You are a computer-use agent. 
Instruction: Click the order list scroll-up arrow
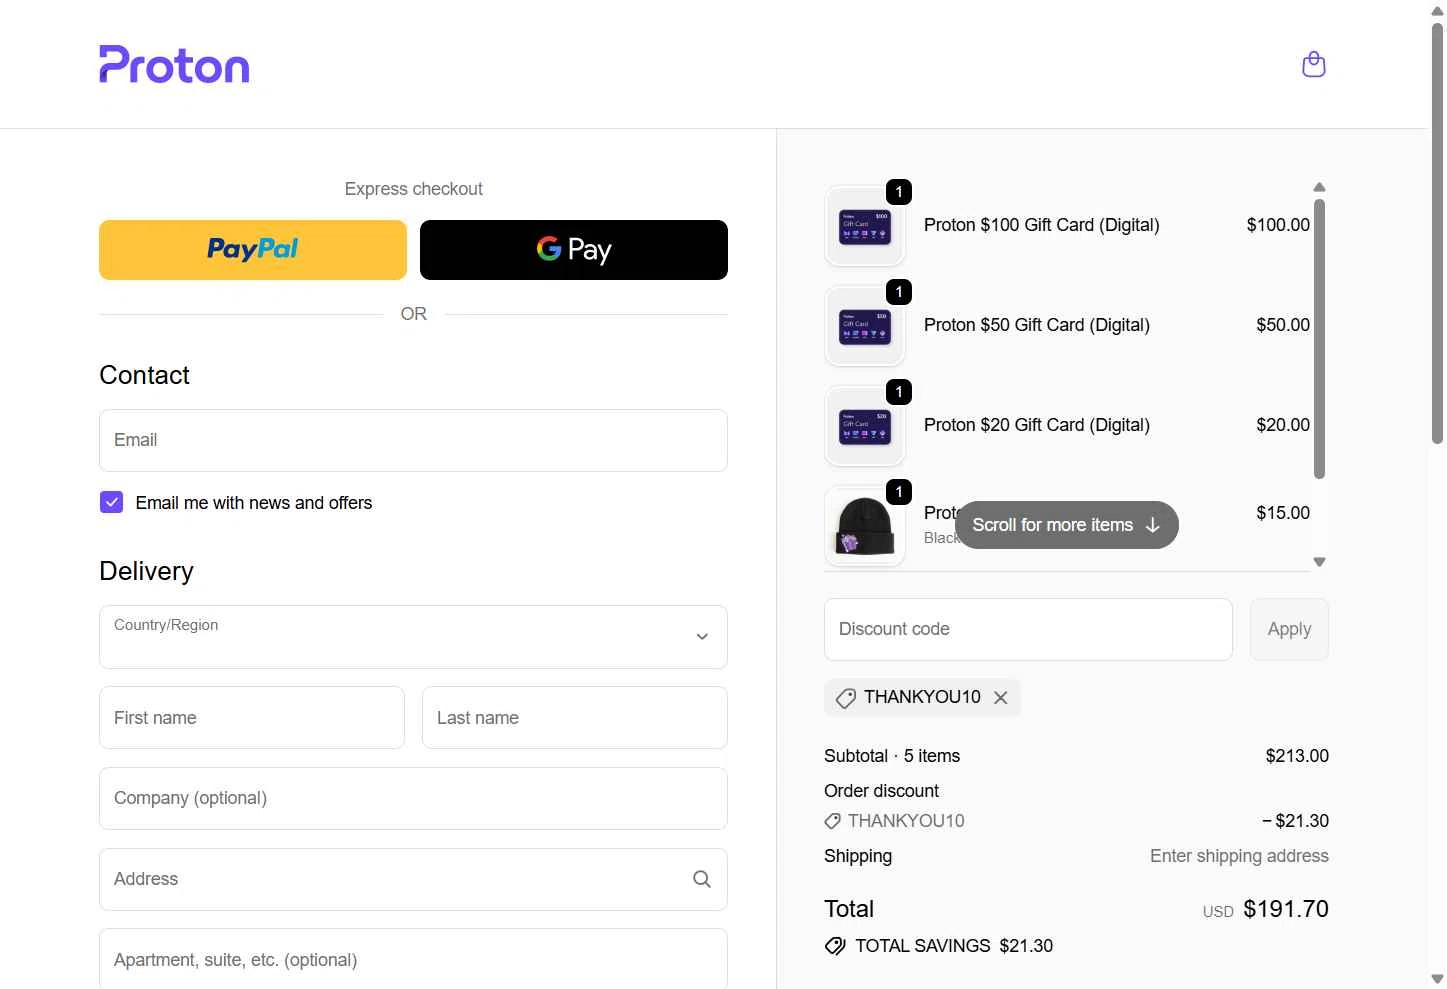(1319, 187)
